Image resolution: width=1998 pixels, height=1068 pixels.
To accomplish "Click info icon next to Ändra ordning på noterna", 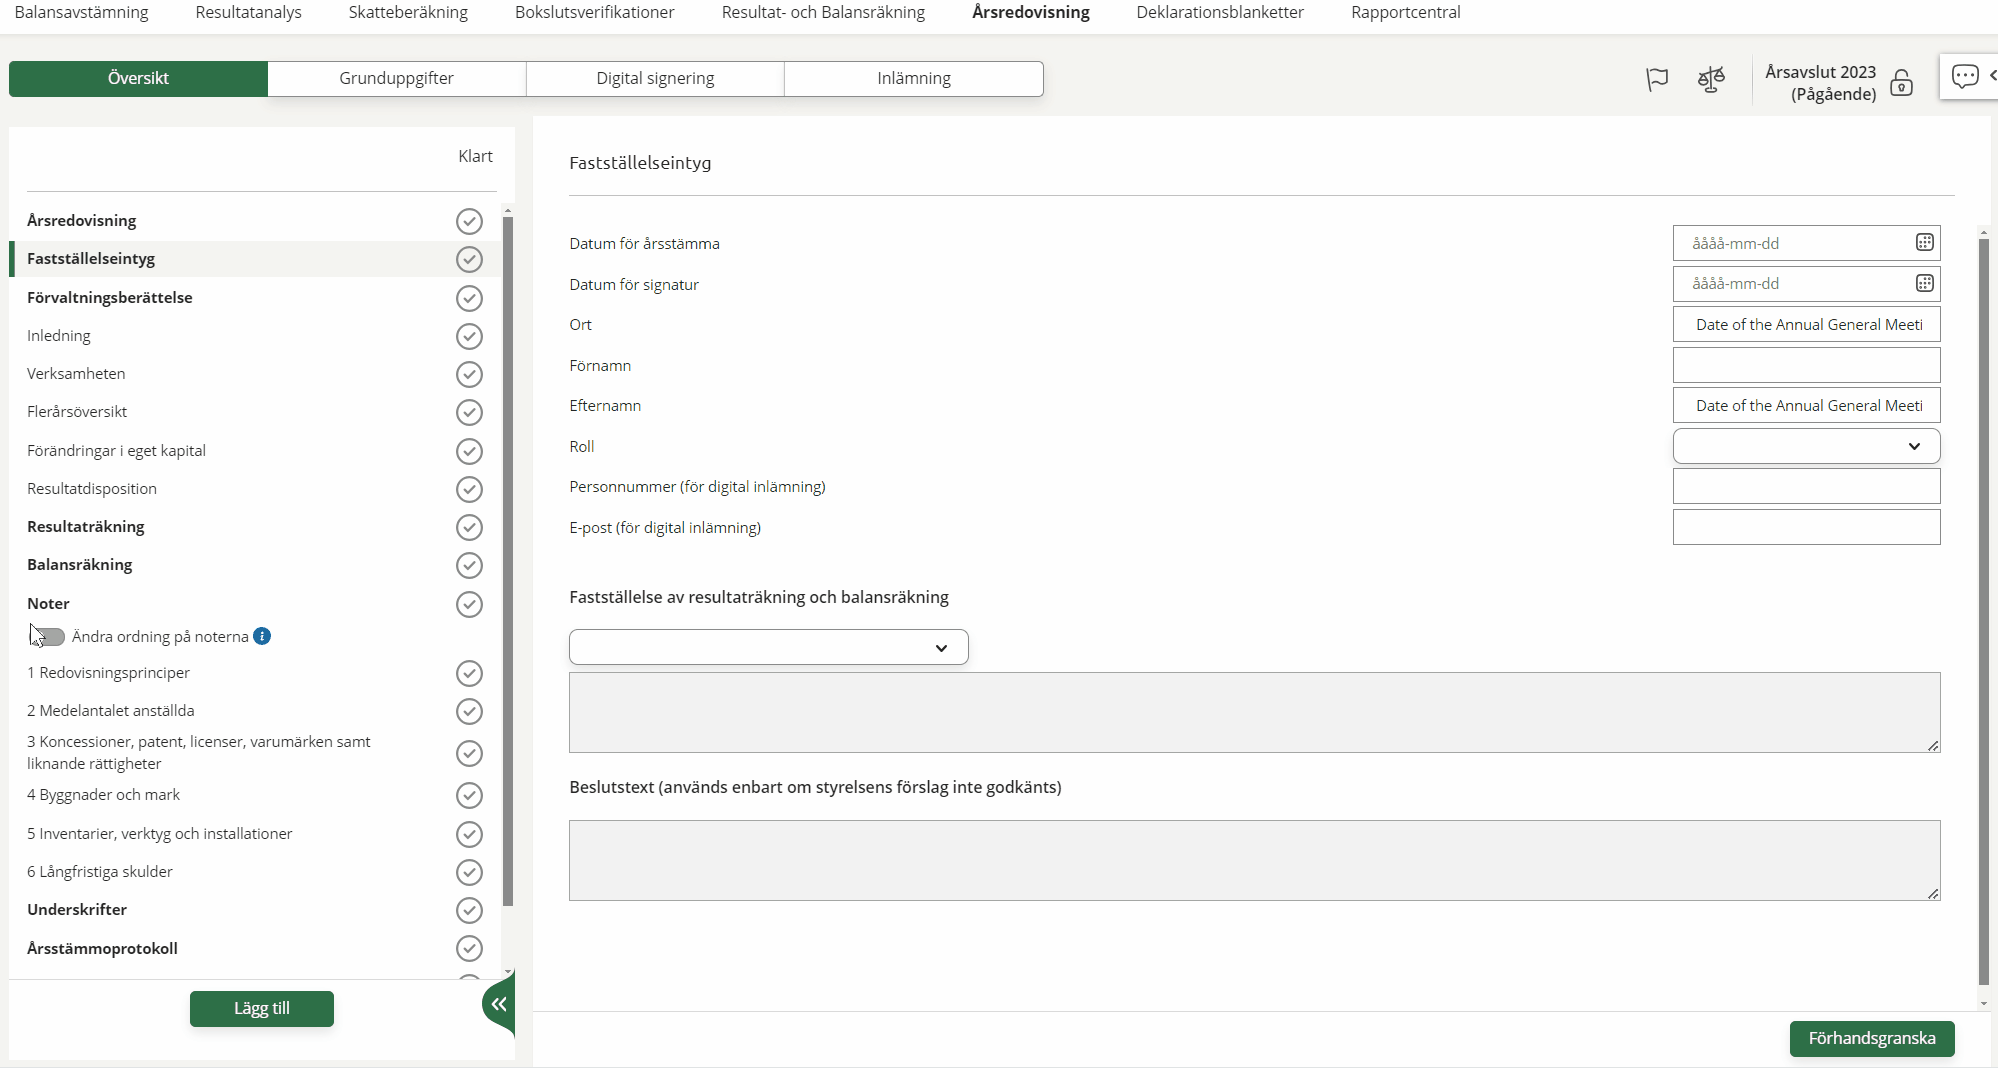I will (262, 637).
